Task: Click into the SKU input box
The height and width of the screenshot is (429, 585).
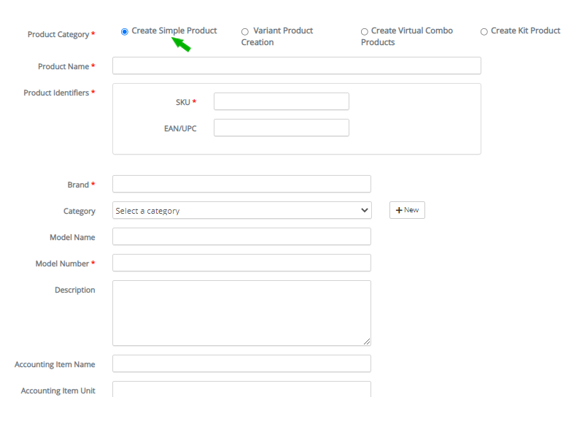Action: click(281, 101)
